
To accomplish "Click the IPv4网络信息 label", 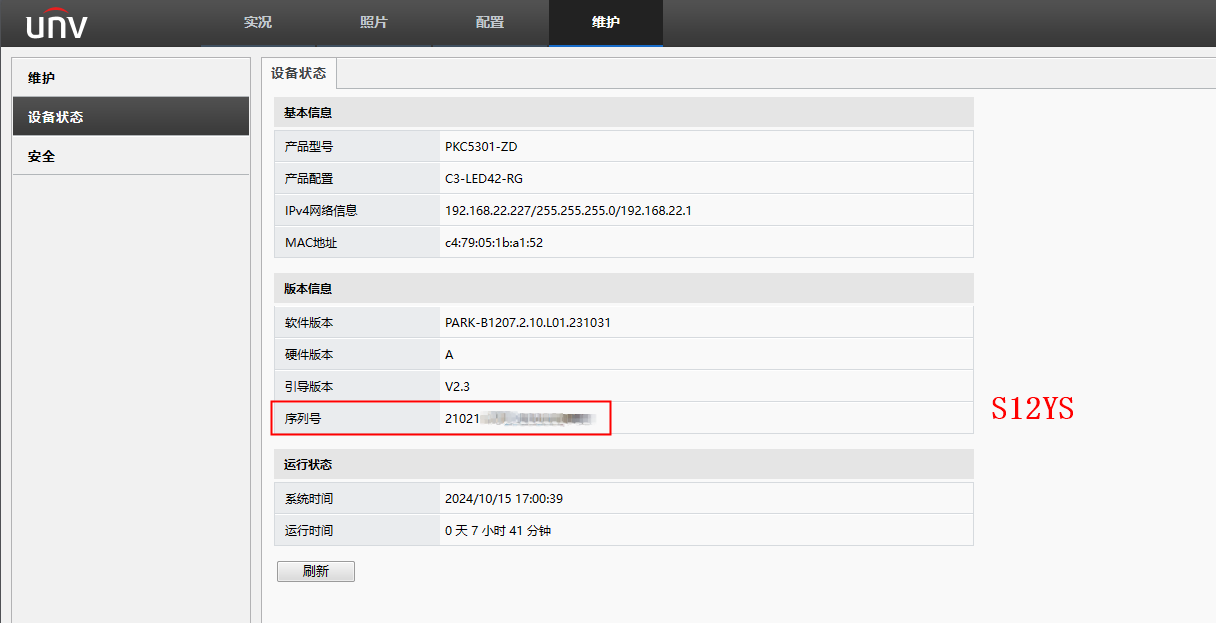I will coord(321,210).
